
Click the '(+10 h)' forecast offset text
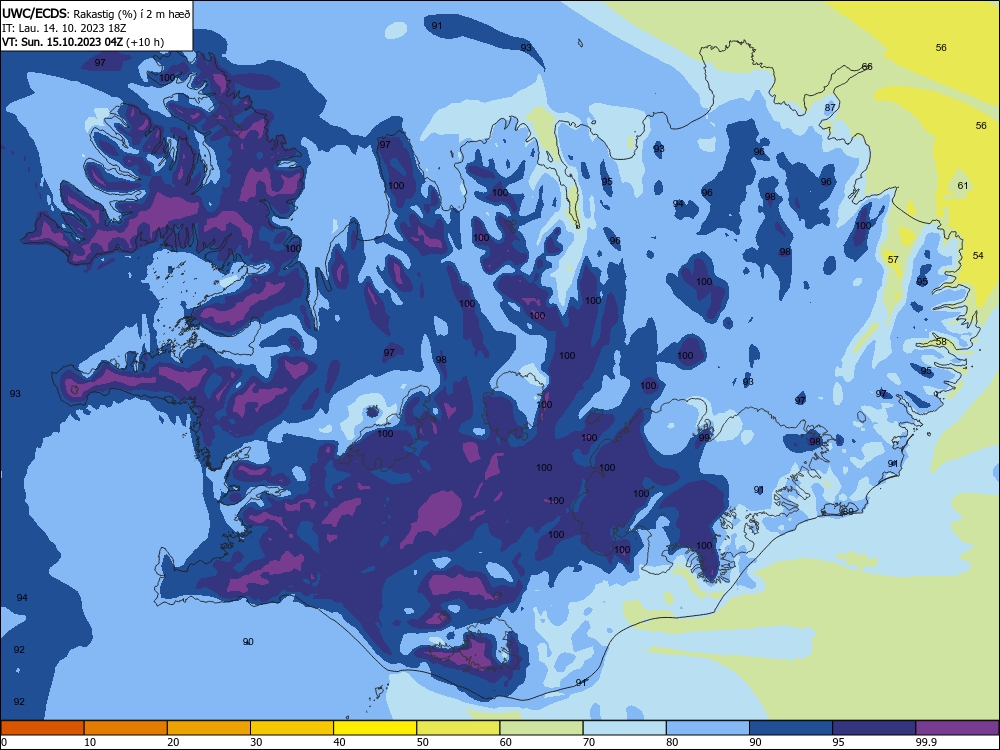145,42
